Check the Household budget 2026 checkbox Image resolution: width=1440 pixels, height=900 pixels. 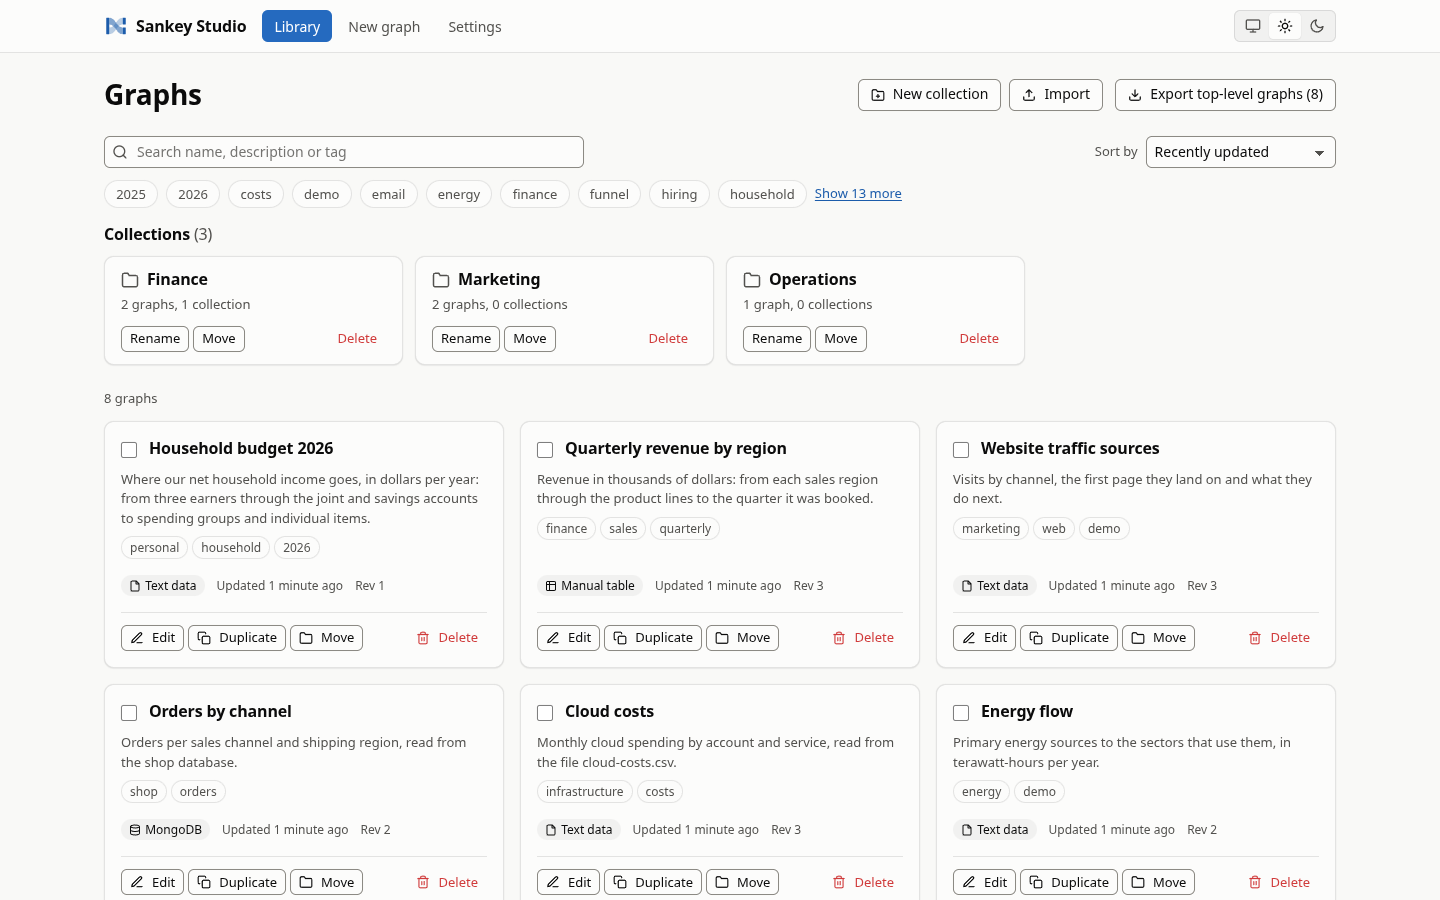click(129, 450)
